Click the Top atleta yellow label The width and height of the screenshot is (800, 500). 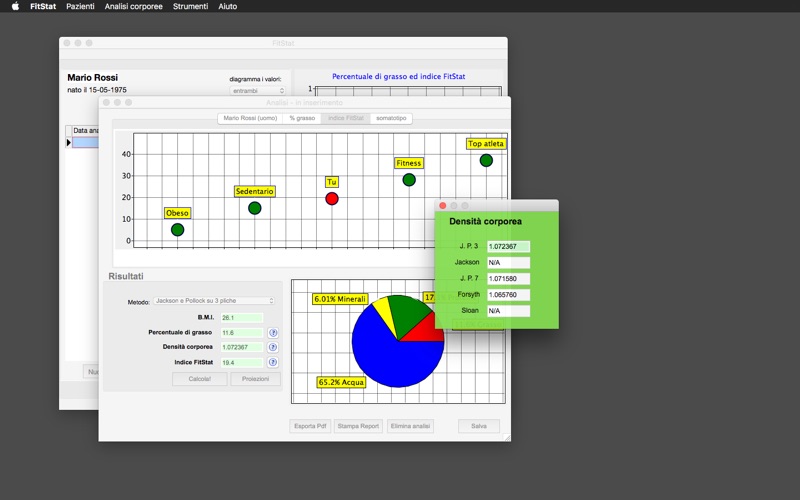486,144
